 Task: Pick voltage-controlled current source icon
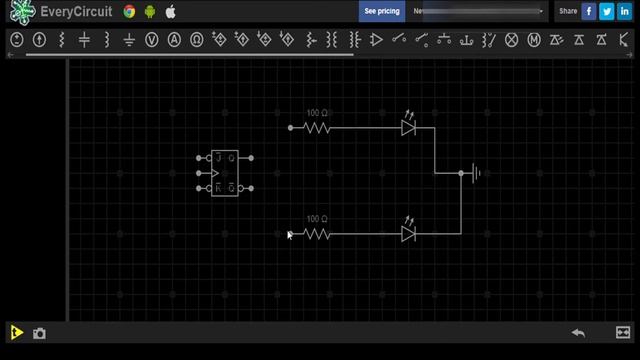pyautogui.click(x=242, y=40)
